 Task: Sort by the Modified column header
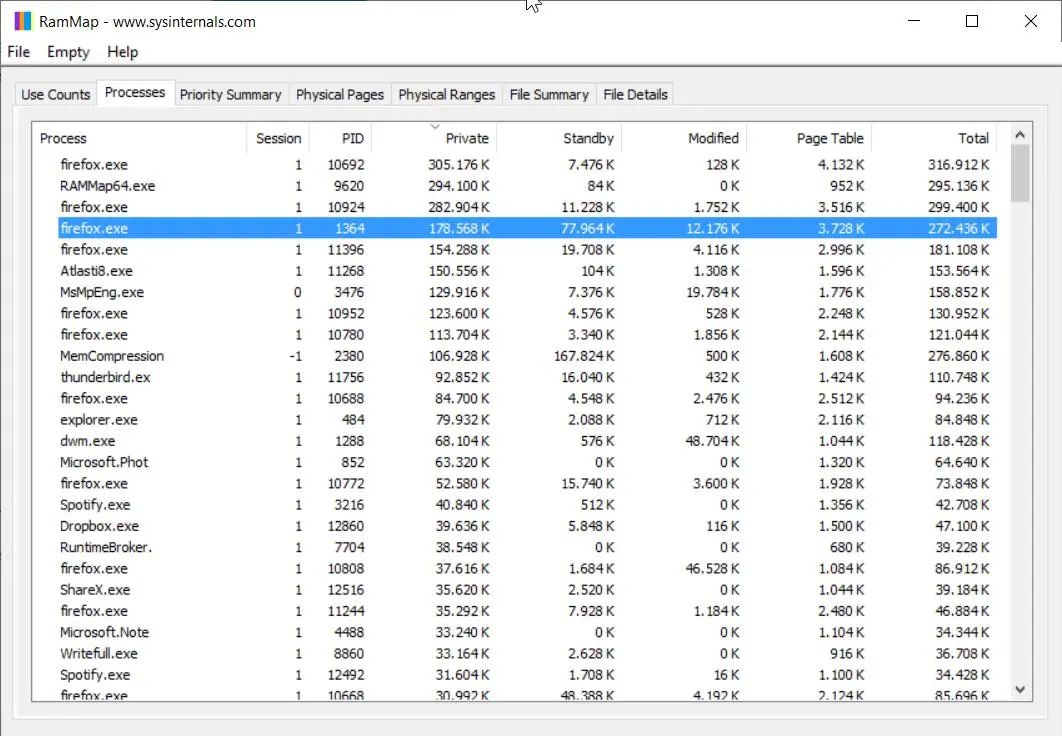[x=684, y=138]
